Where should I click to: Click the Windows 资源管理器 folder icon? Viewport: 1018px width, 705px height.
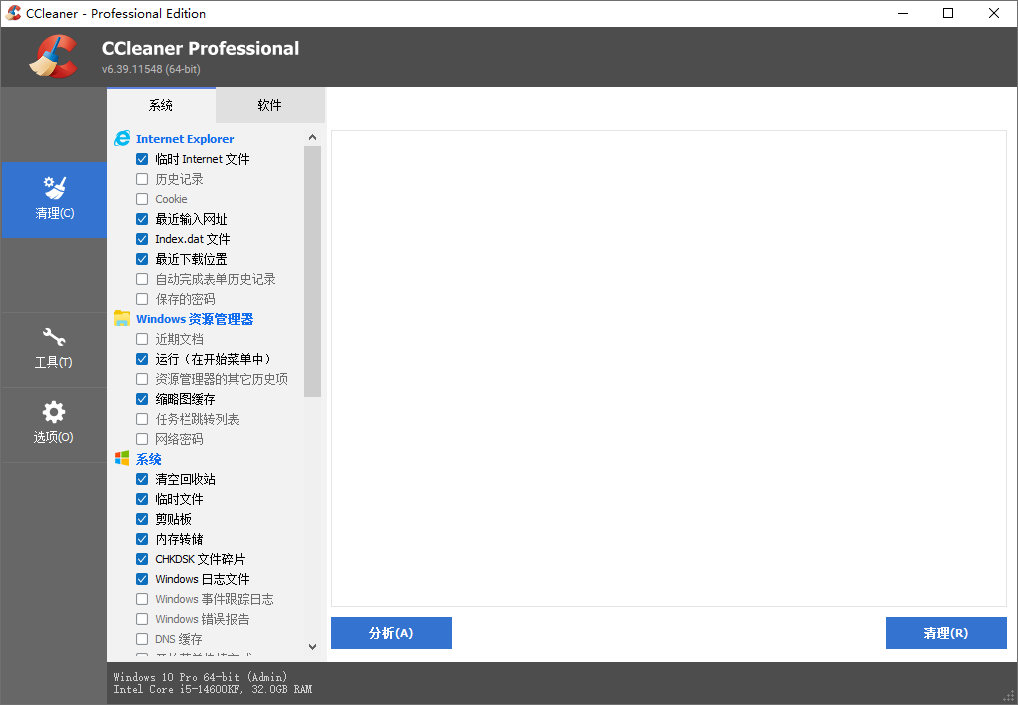122,318
